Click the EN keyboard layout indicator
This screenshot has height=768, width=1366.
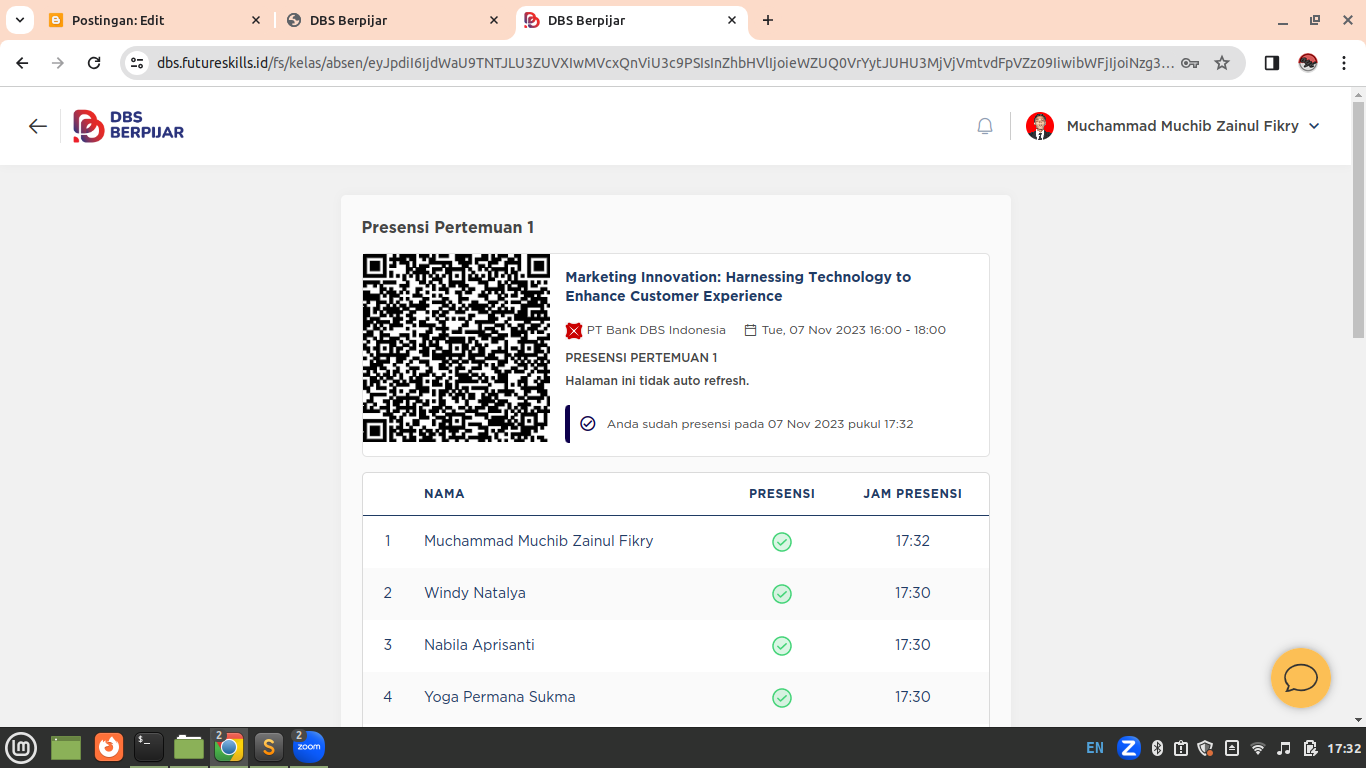click(x=1095, y=748)
